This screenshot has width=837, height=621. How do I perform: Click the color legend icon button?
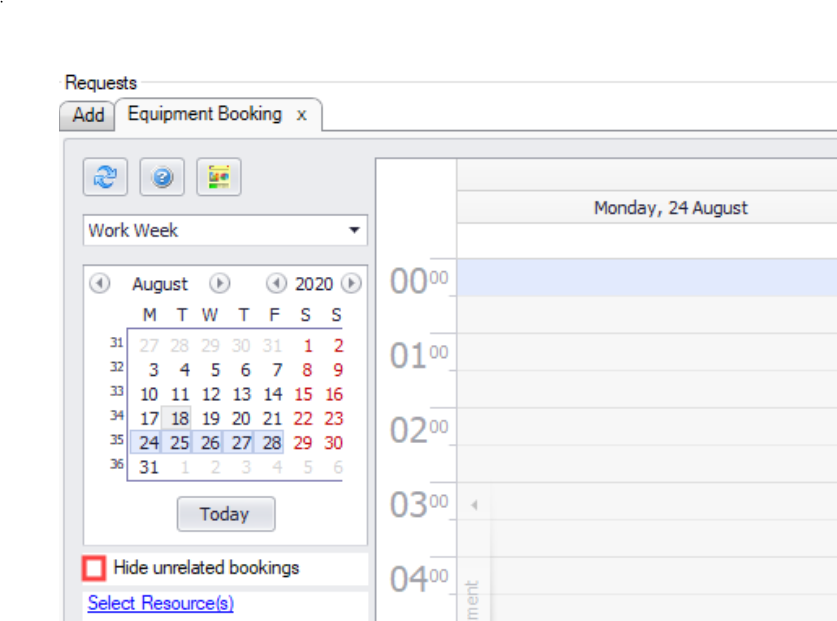[219, 177]
